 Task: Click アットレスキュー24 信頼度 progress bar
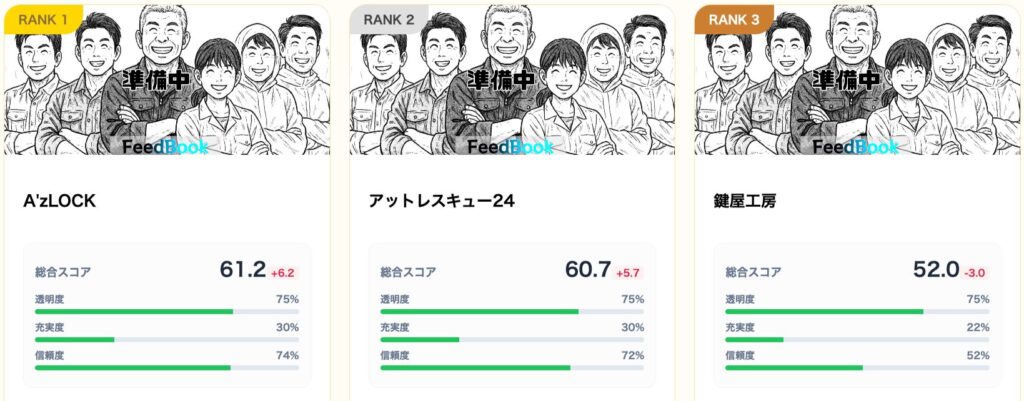pos(512,367)
